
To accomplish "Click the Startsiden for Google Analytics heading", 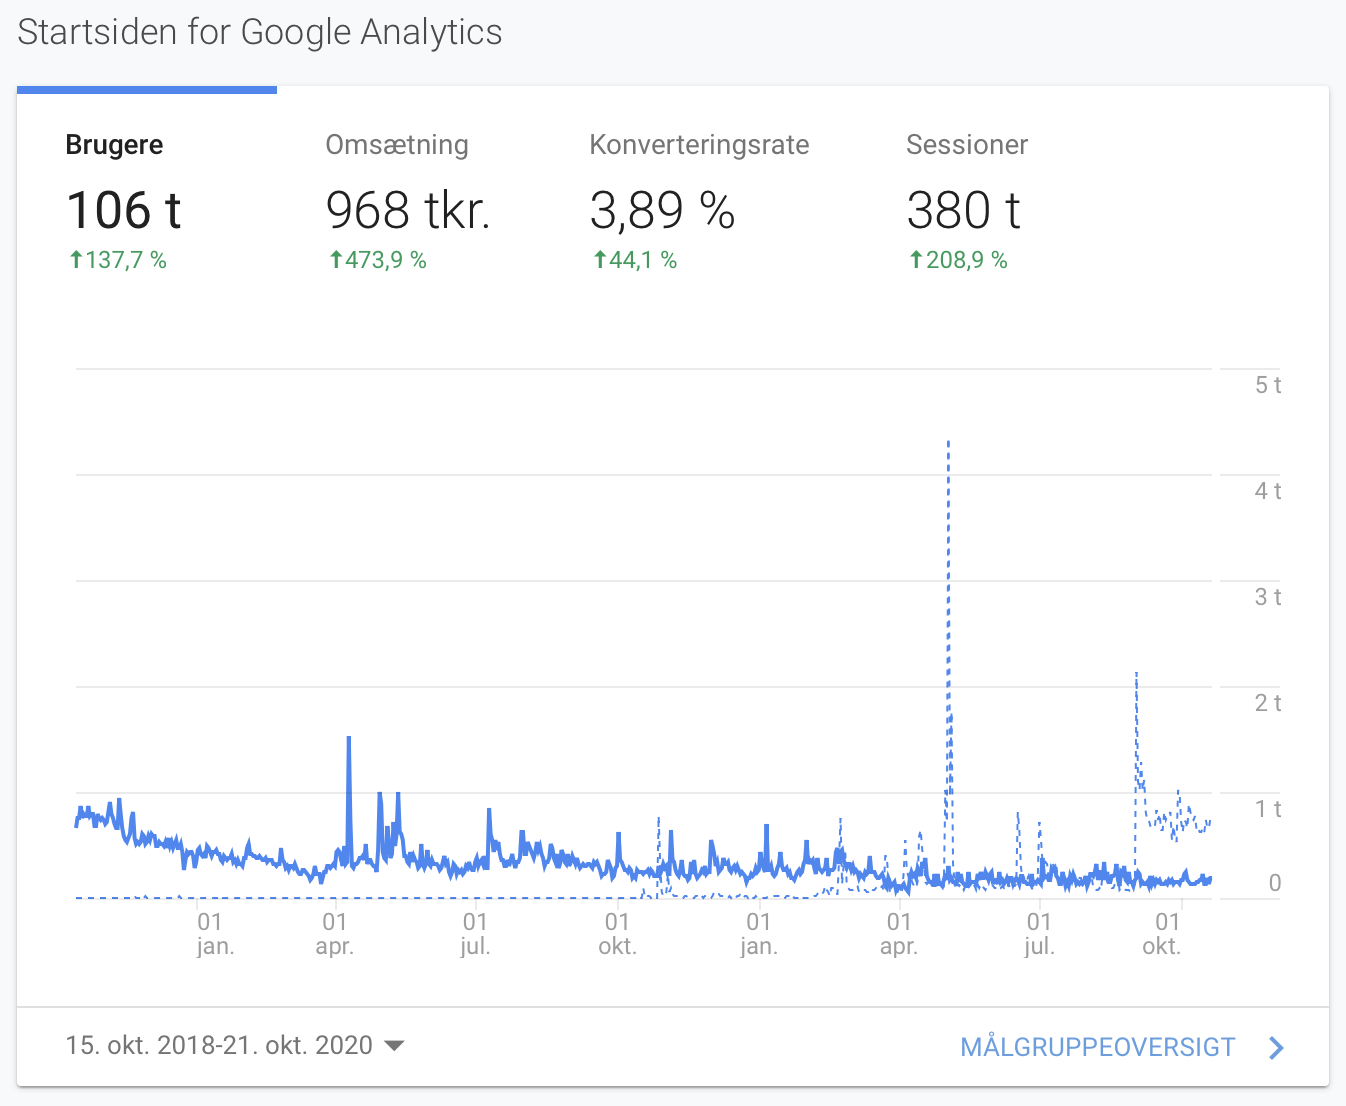I will (x=260, y=32).
